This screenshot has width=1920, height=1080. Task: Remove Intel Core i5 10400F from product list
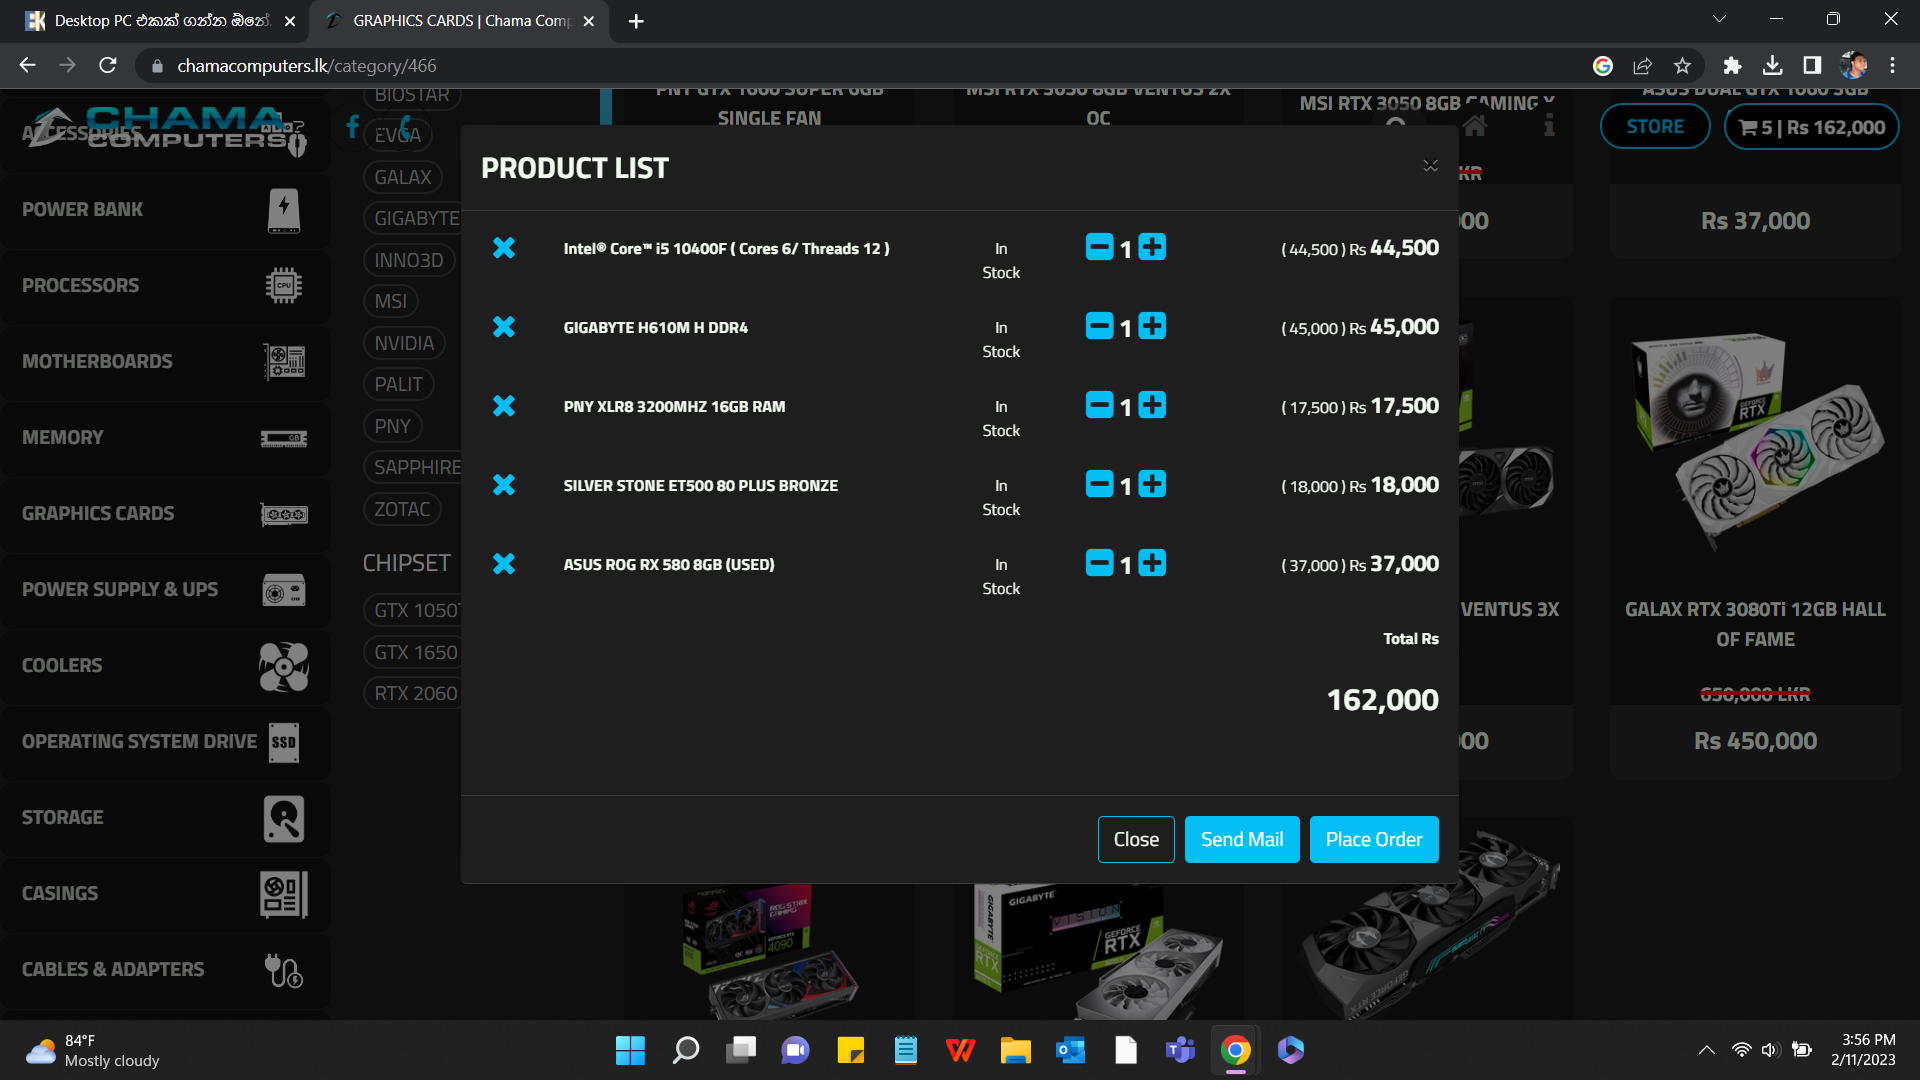(504, 247)
